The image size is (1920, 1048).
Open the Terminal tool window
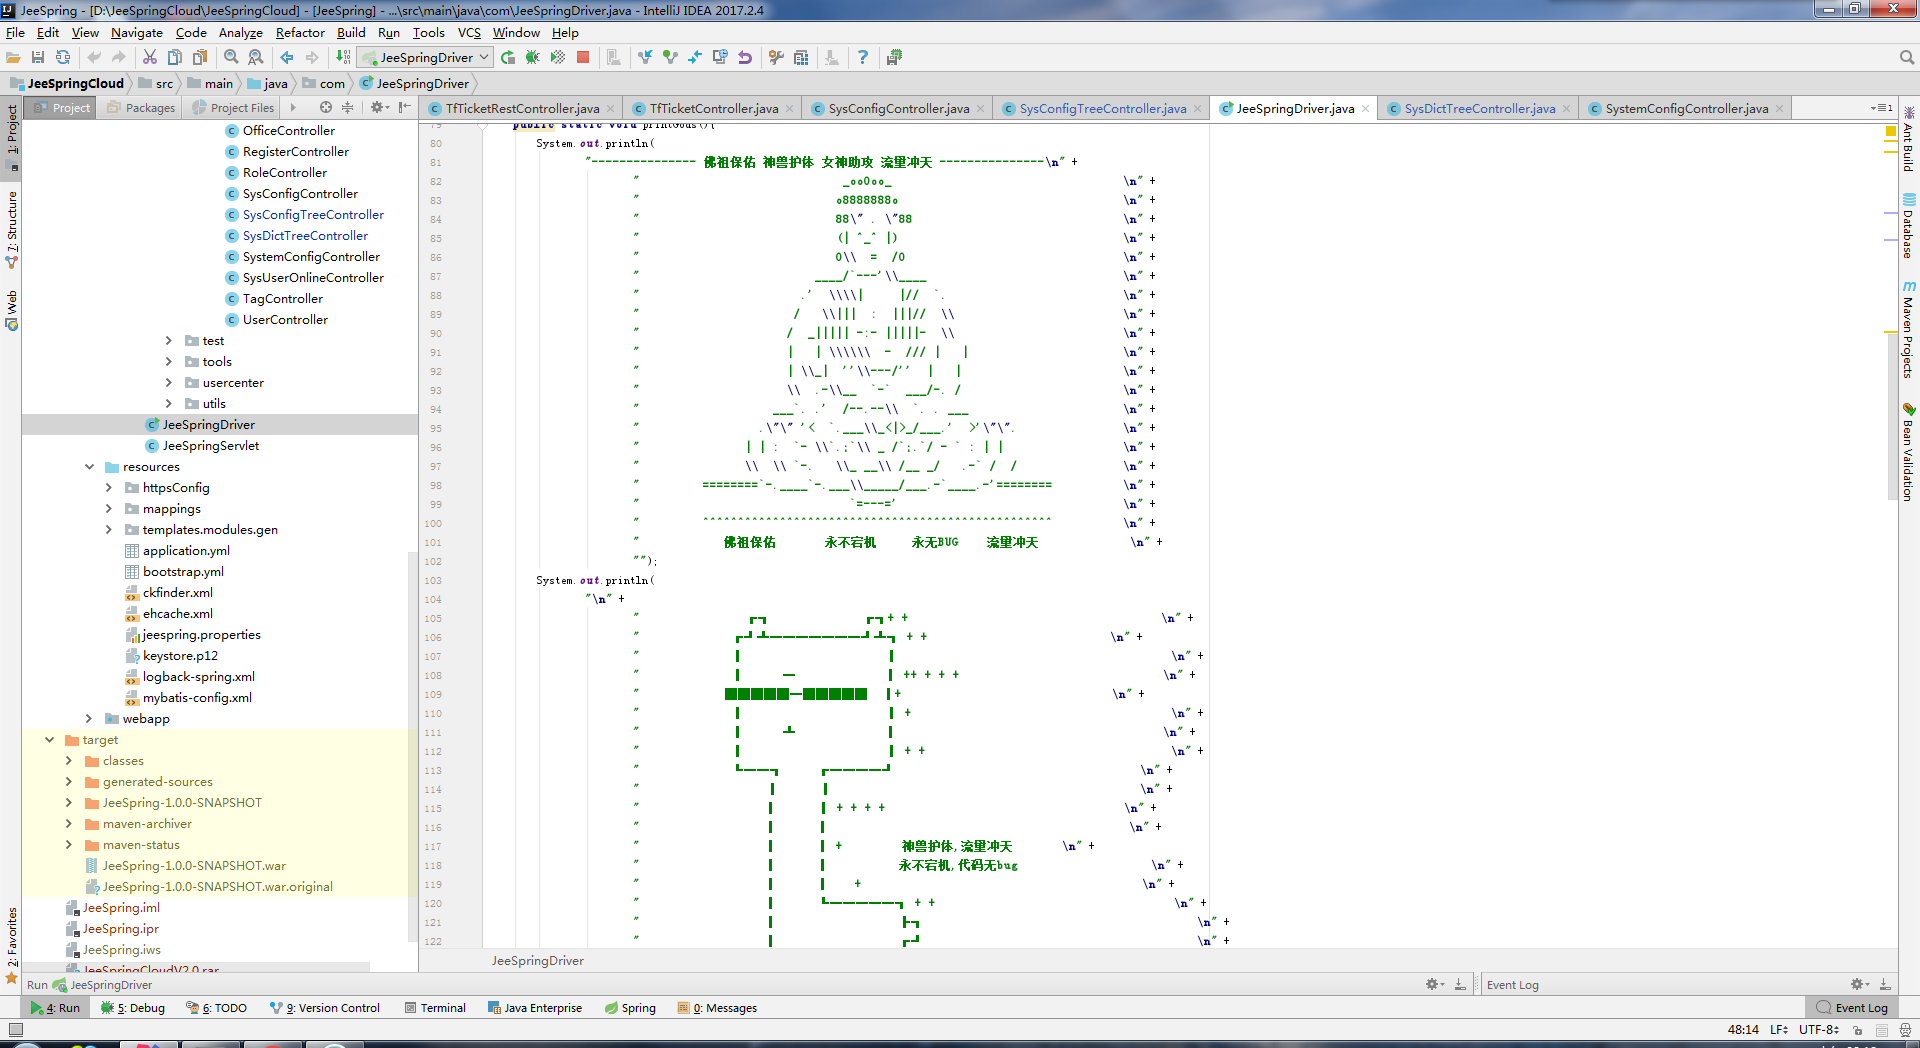(435, 1008)
